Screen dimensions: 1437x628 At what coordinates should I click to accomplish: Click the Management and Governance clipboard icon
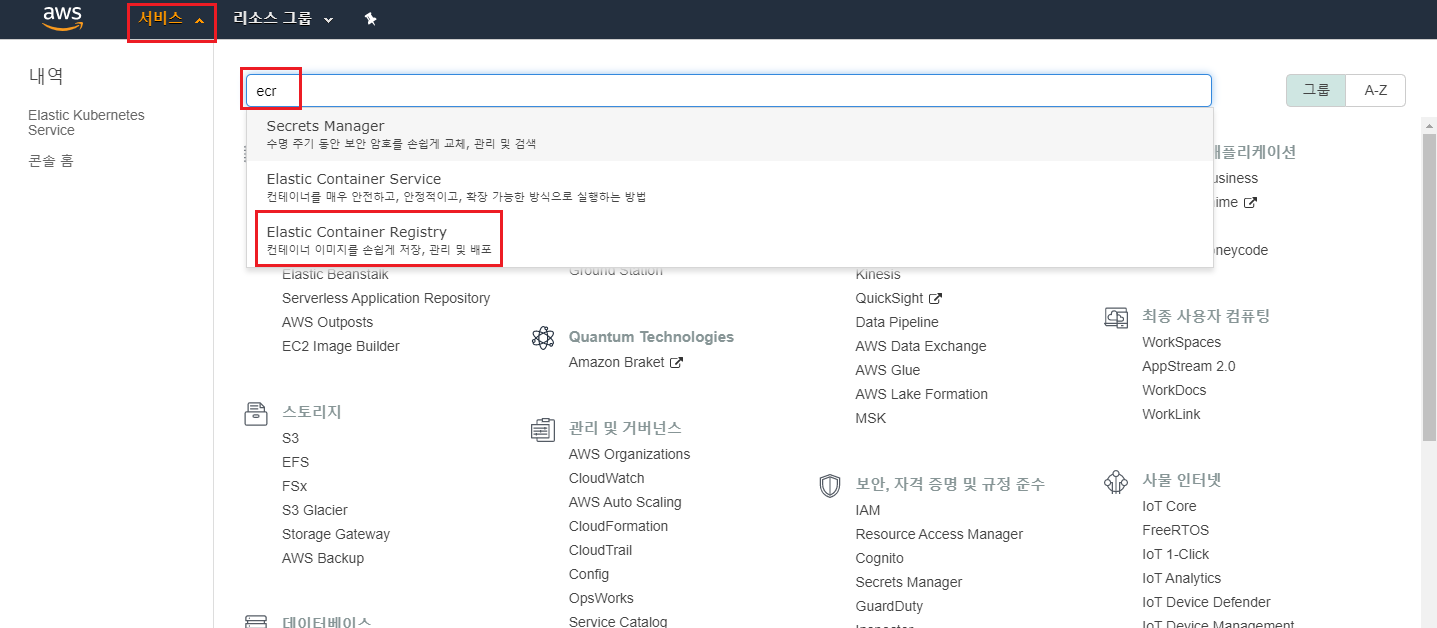[543, 430]
